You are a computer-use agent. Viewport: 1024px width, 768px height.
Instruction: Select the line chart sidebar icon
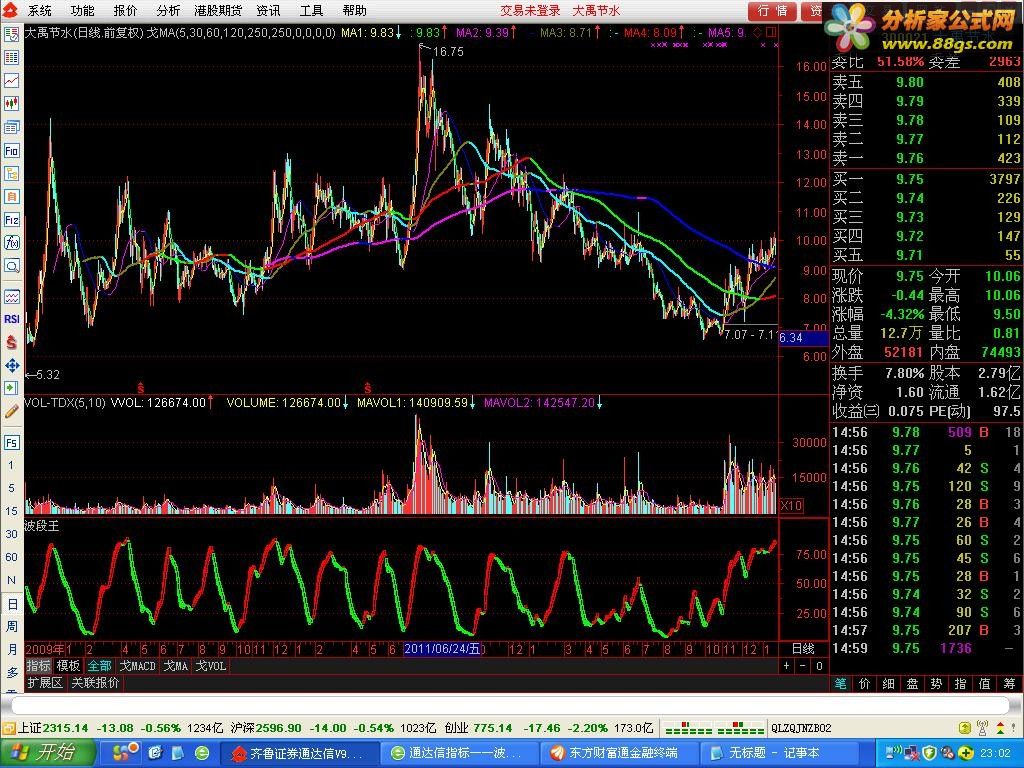pos(12,81)
